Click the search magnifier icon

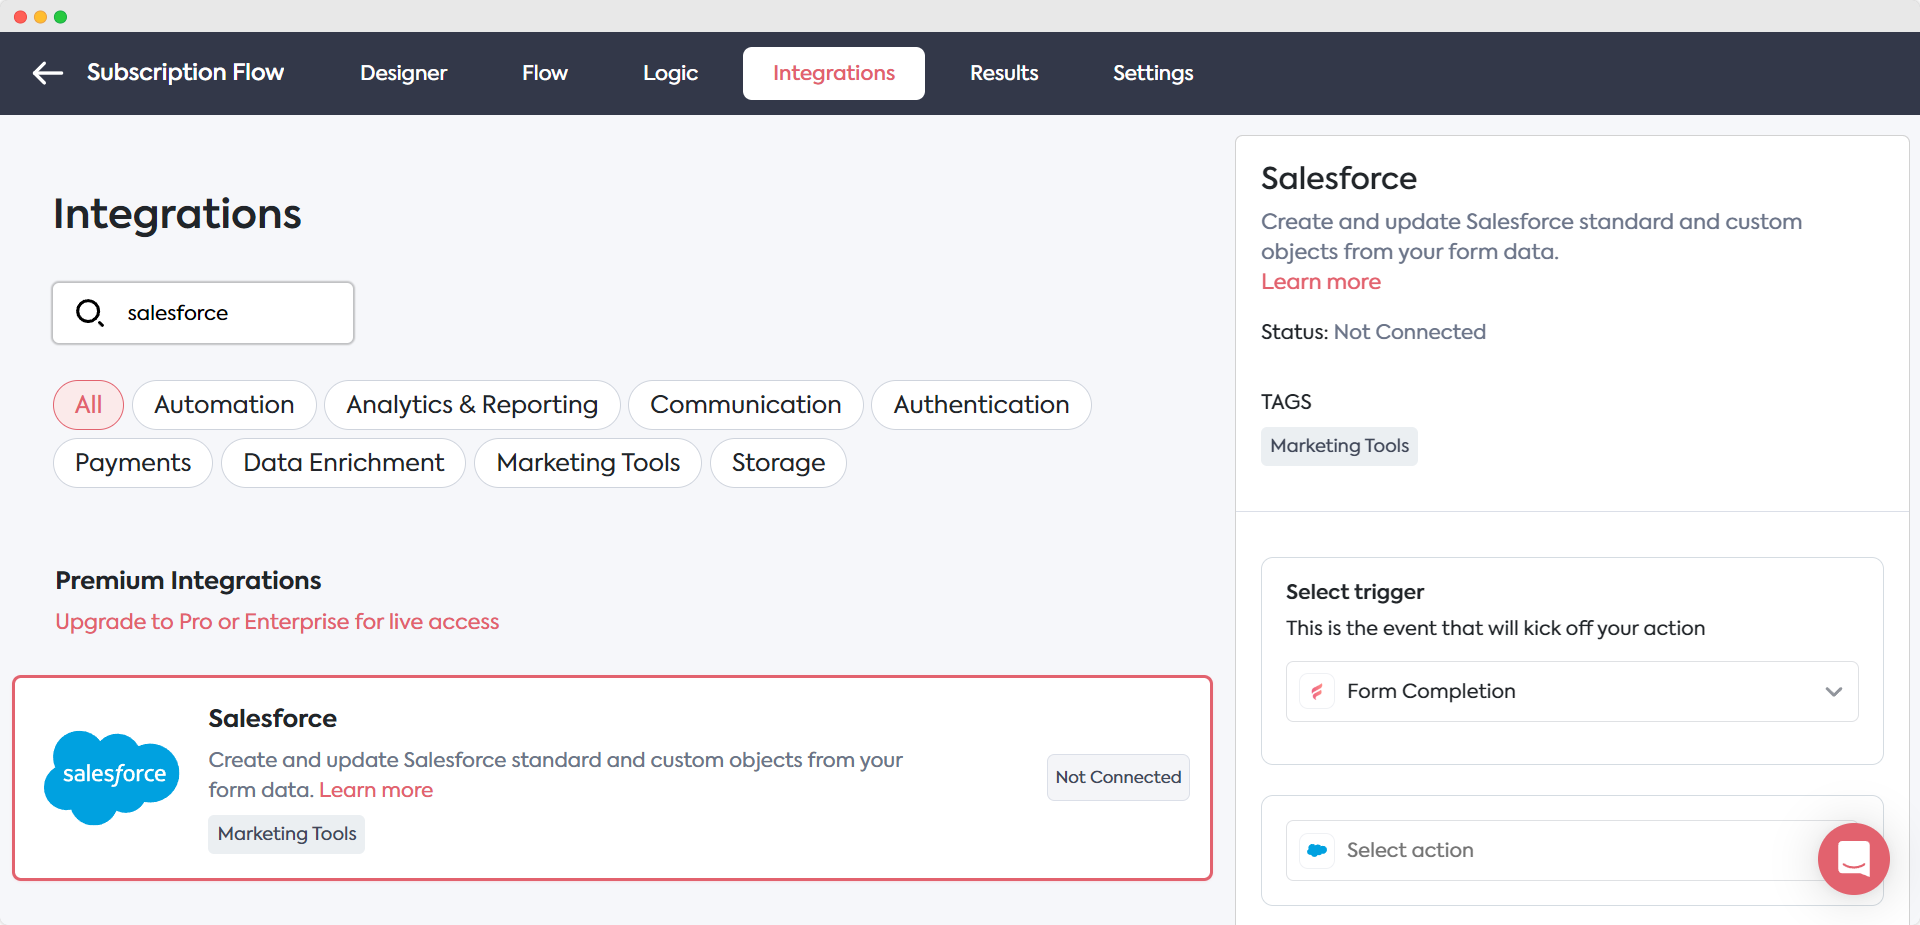pyautogui.click(x=89, y=312)
